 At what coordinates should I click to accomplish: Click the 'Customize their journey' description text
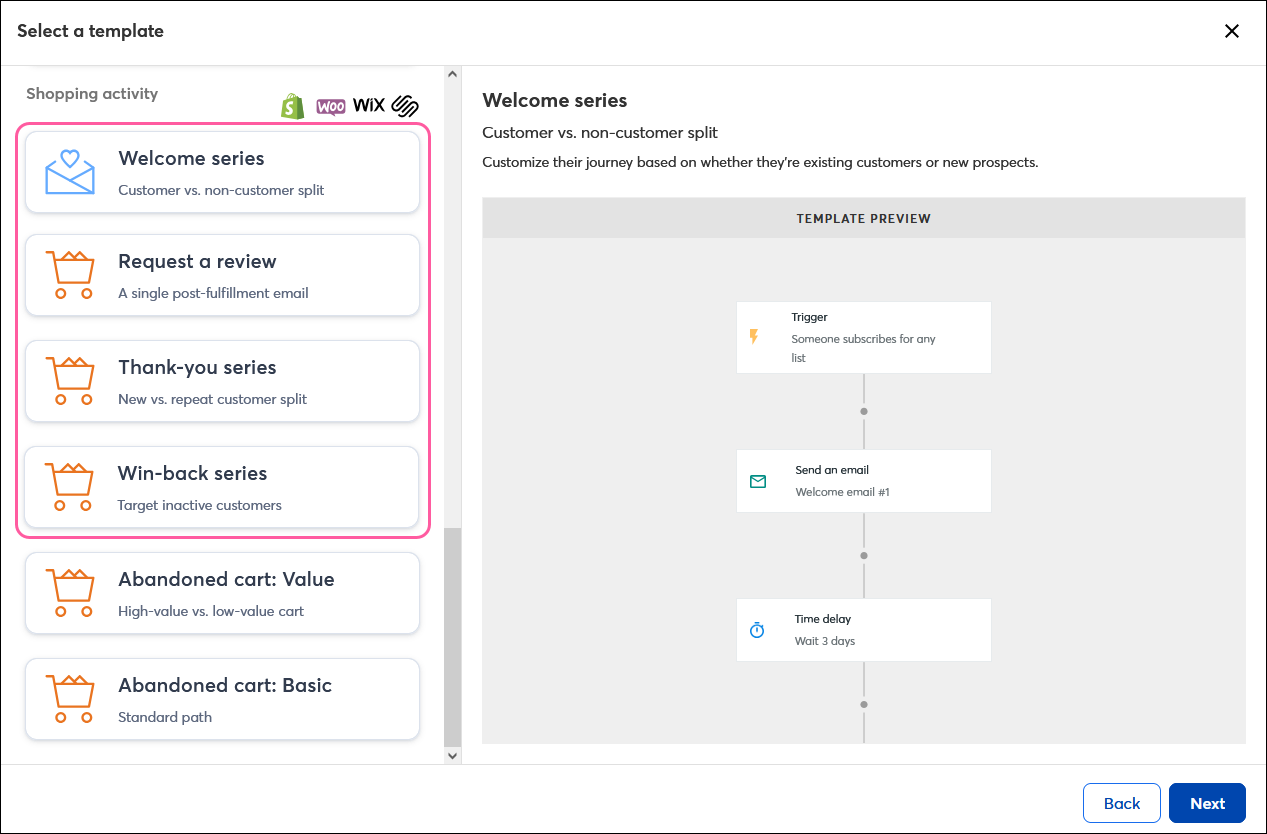point(760,162)
